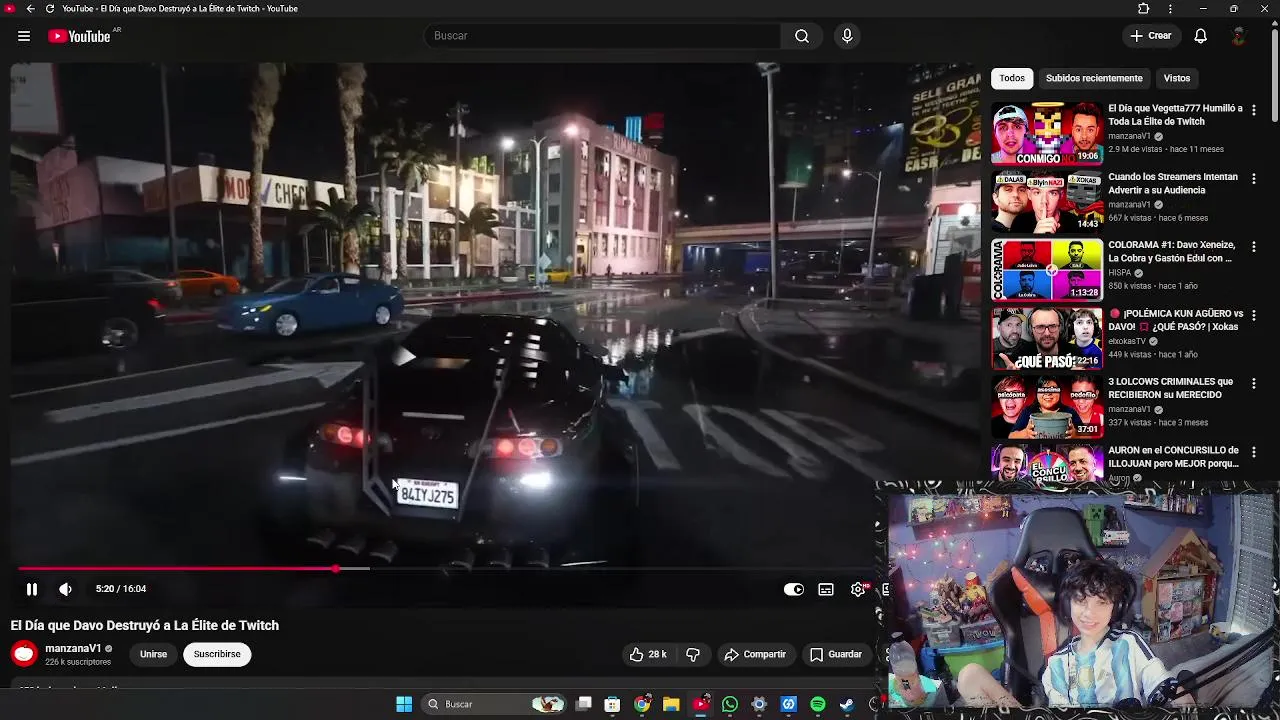Select the Subidos recientemente chip
The width and height of the screenshot is (1280, 720).
(x=1094, y=78)
